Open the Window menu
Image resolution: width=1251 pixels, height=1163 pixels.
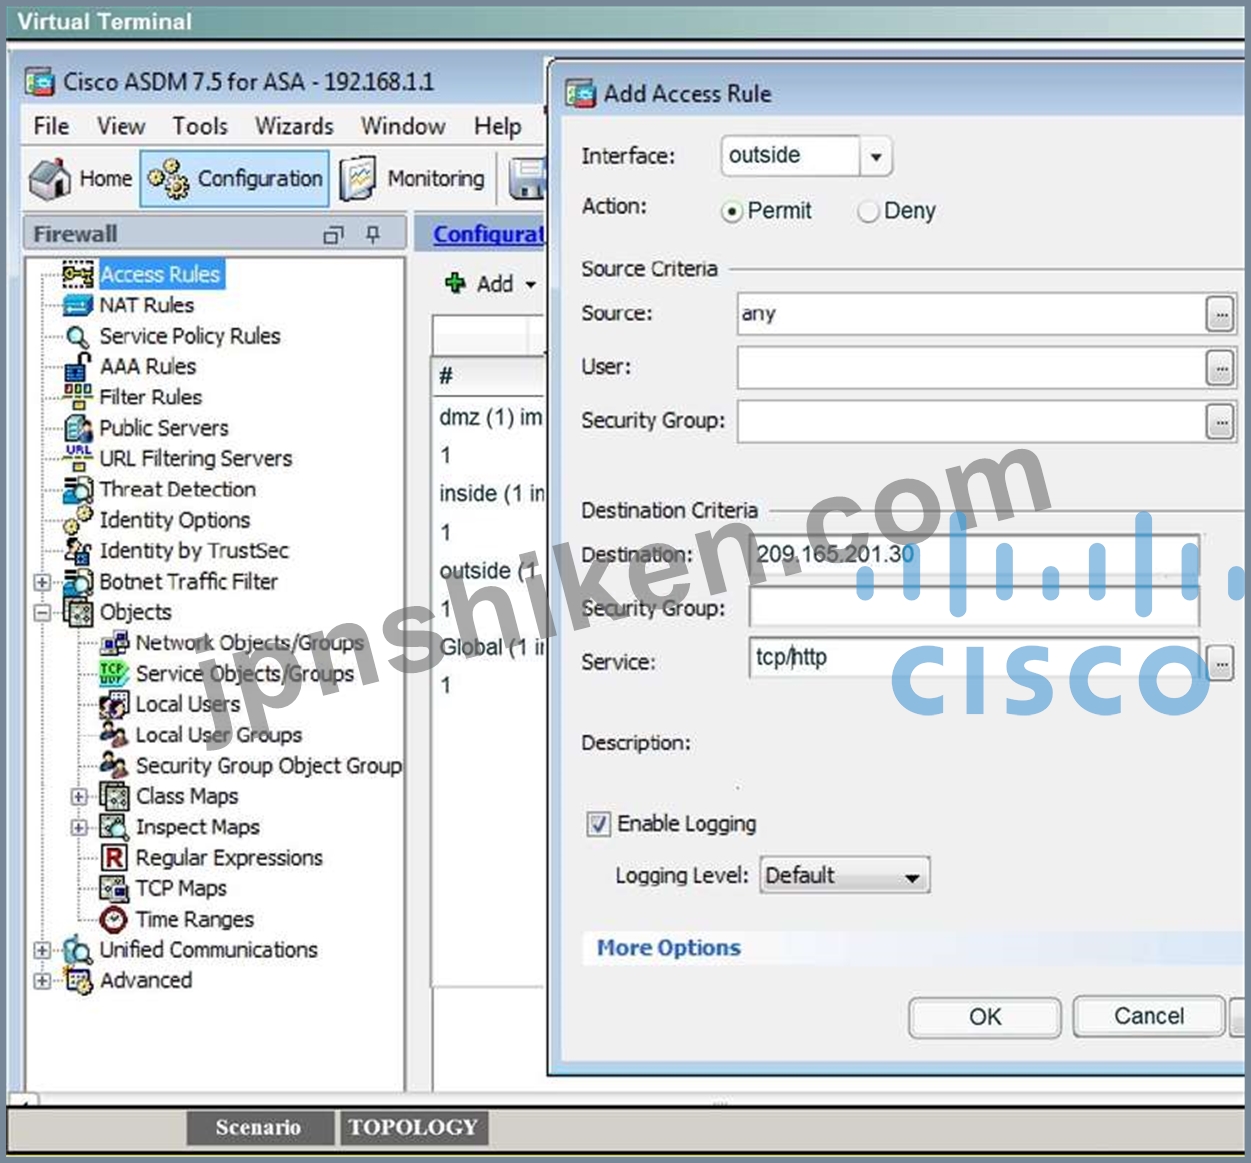point(403,126)
